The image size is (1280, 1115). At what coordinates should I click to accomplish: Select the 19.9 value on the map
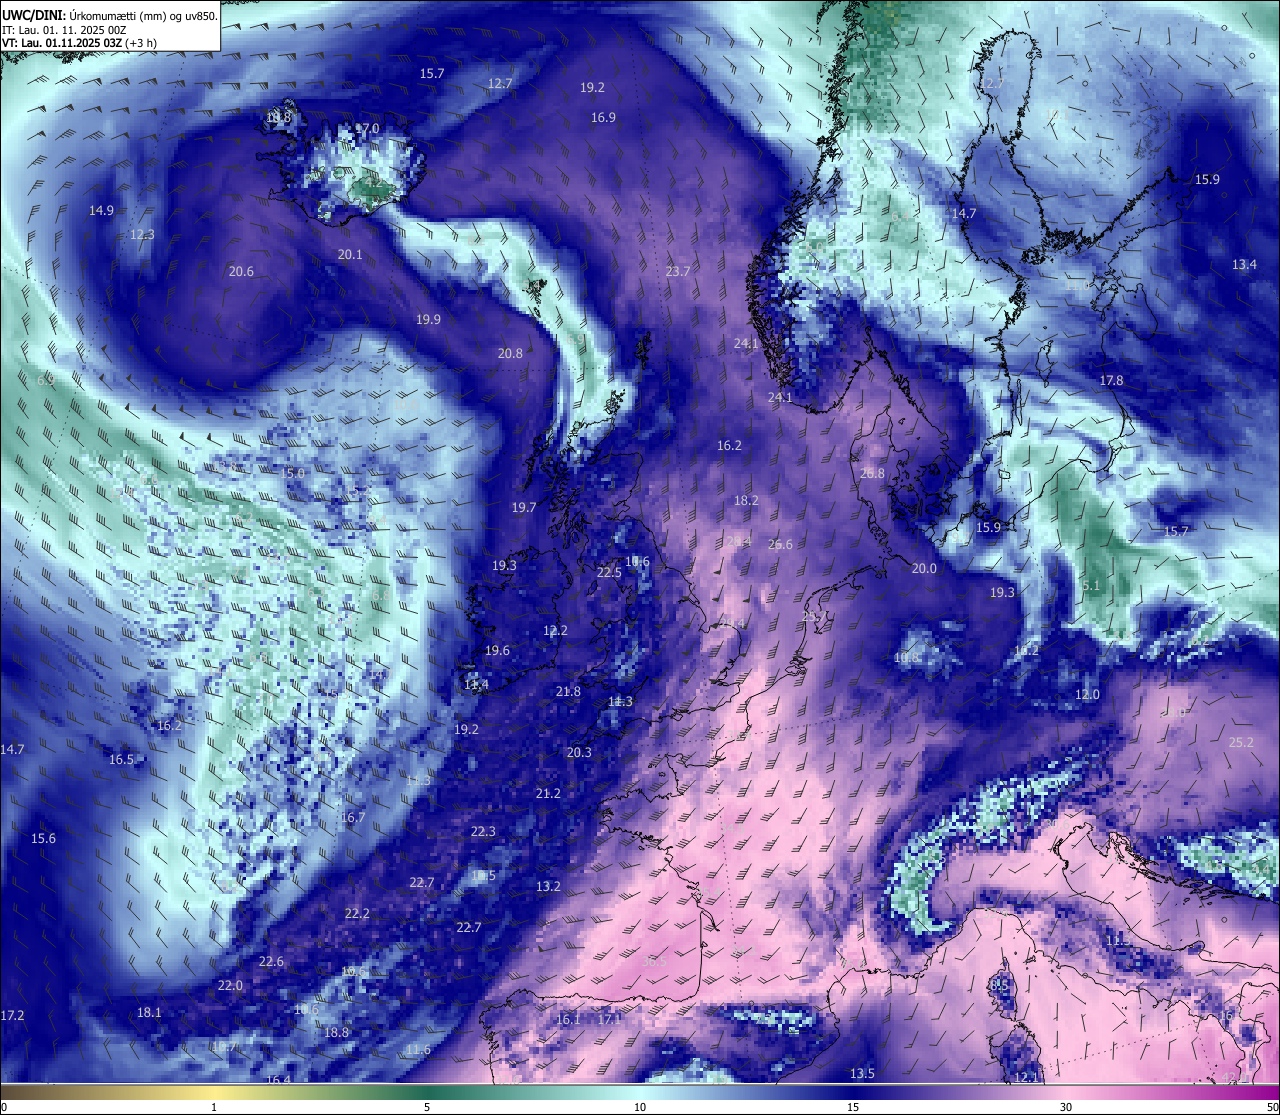(428, 319)
